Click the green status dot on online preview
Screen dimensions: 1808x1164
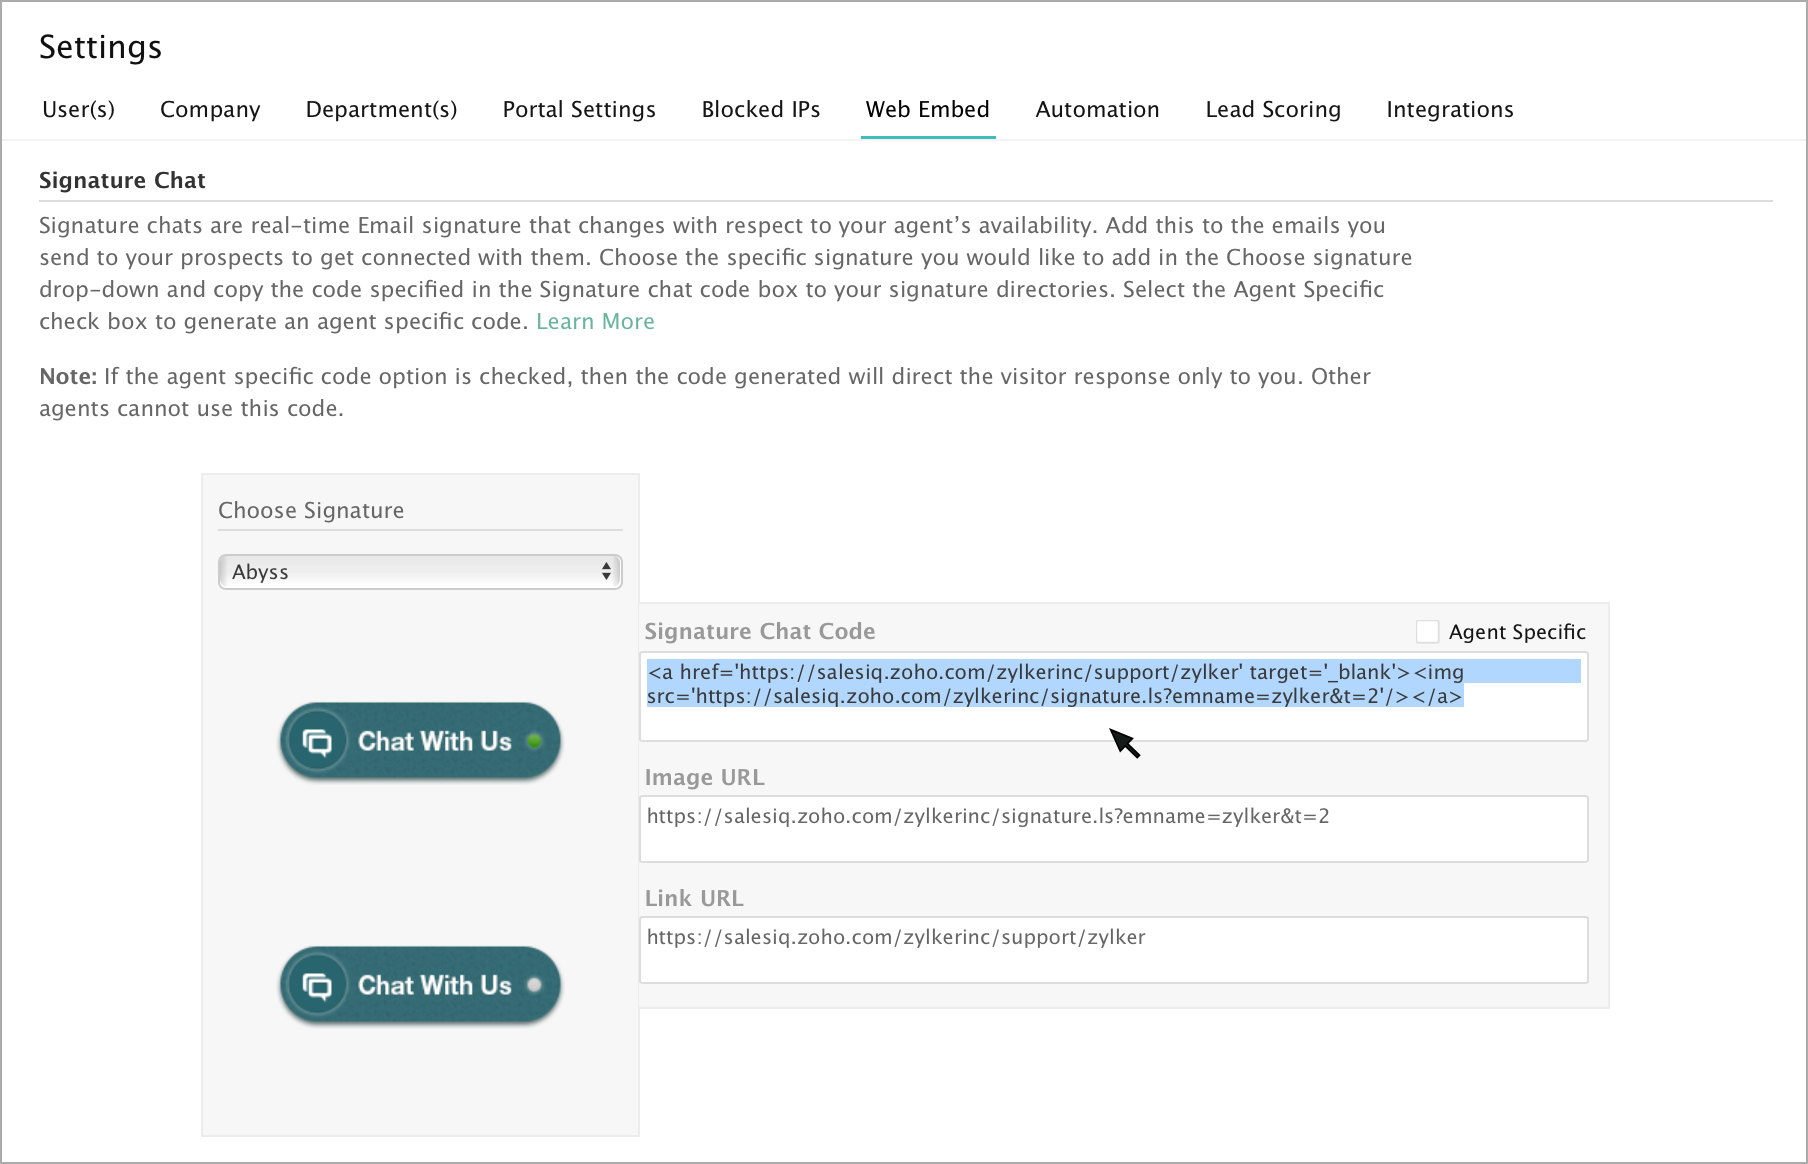535,741
